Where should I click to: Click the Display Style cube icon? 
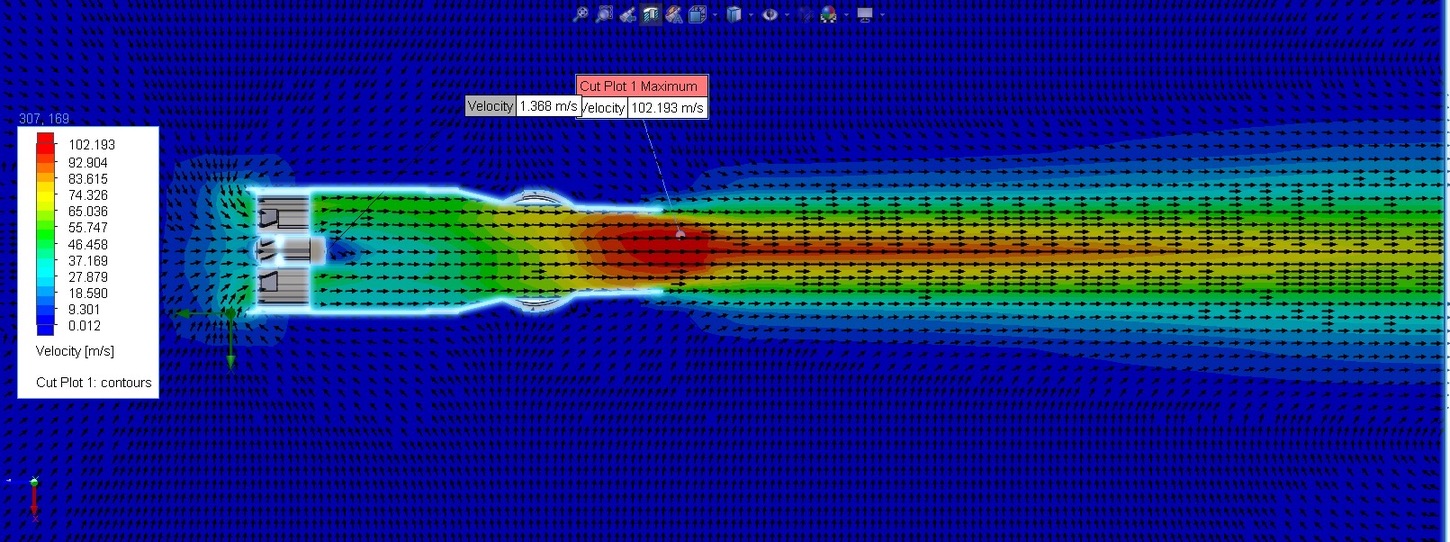[734, 14]
